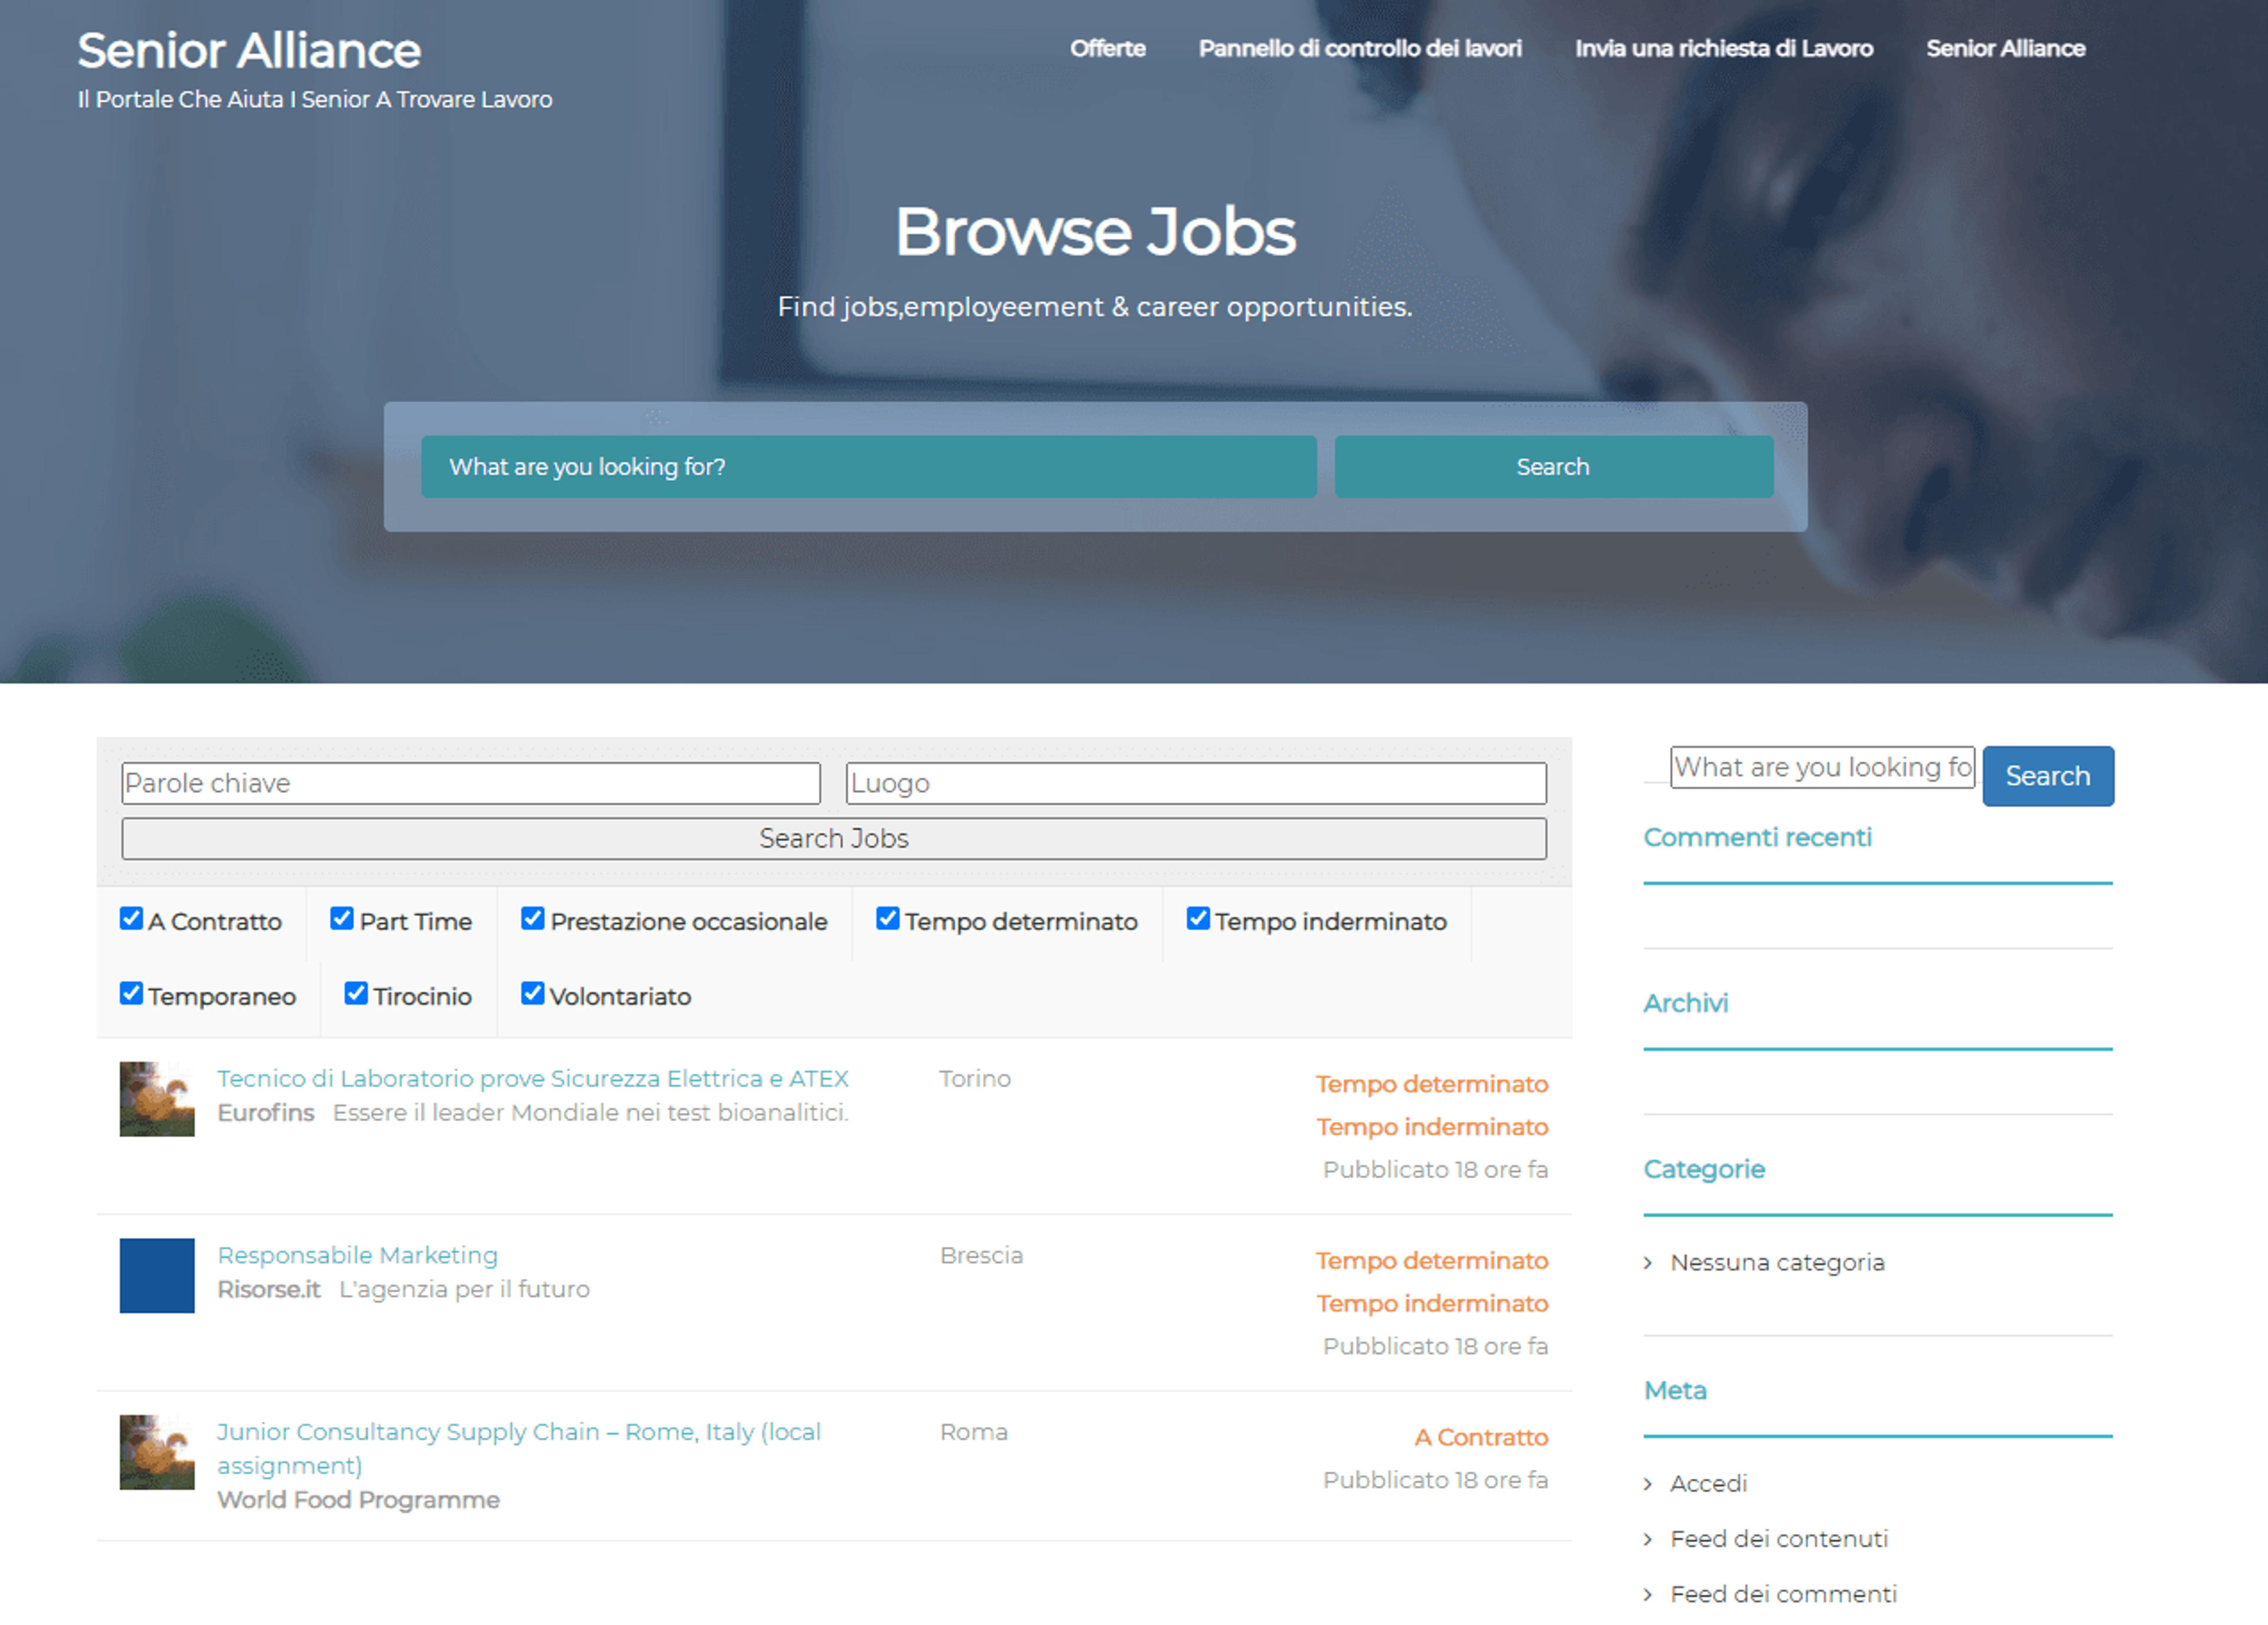Focus the Parole chiave keyword field
This screenshot has height=1625, width=2268.
tap(471, 783)
